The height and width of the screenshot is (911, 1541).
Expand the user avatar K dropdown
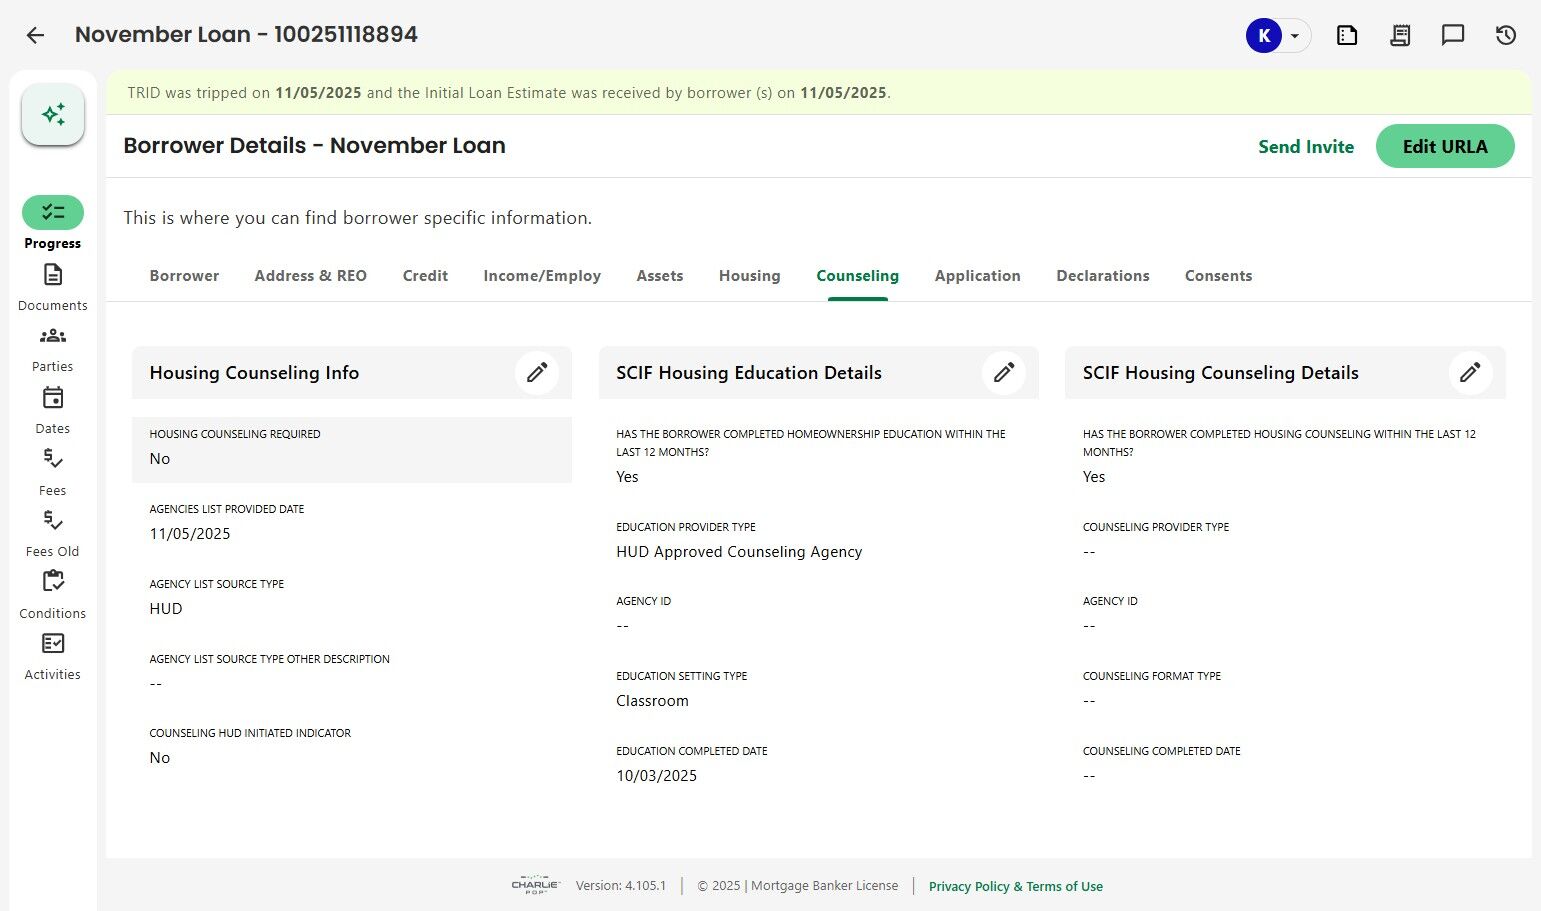pyautogui.click(x=1294, y=36)
